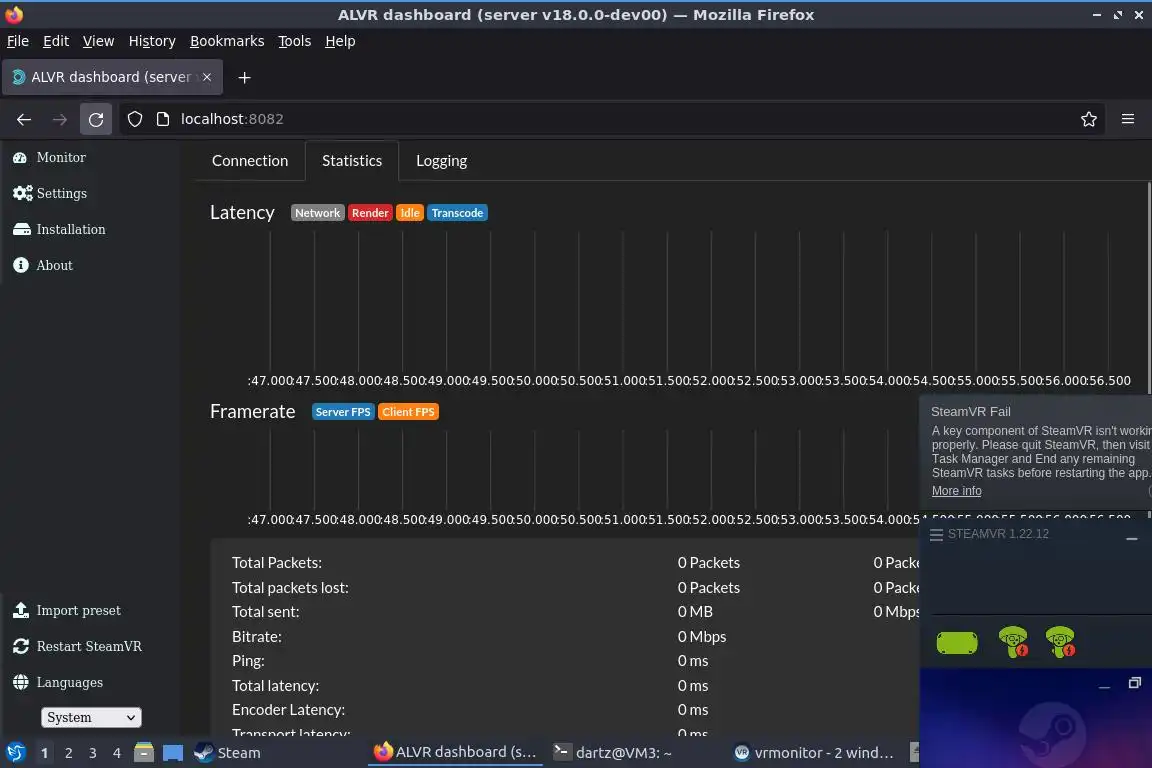The image size is (1152, 768).
Task: Select the Statistics tab
Action: [352, 161]
